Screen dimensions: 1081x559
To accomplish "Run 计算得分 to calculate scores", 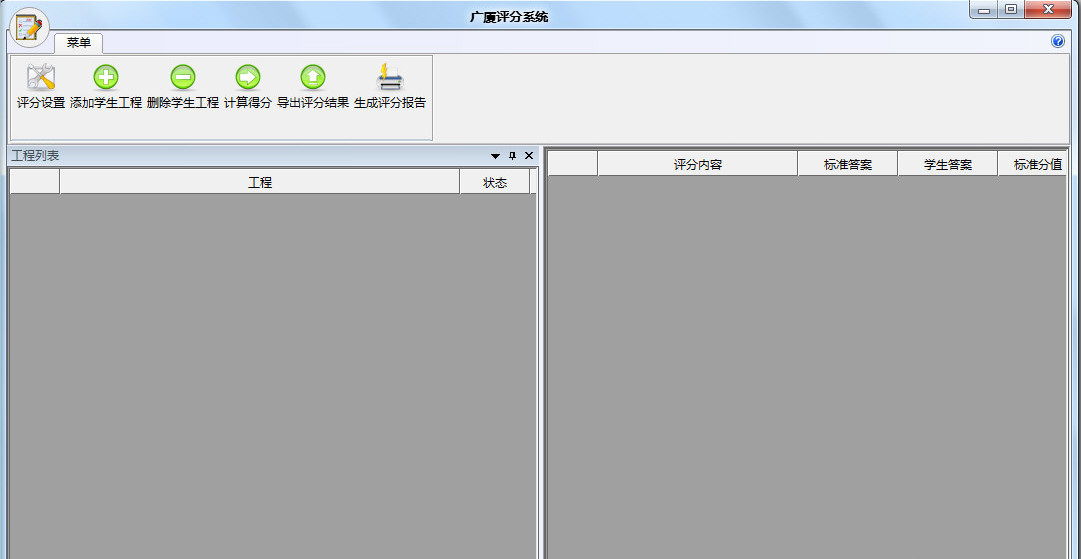I will pos(248,78).
